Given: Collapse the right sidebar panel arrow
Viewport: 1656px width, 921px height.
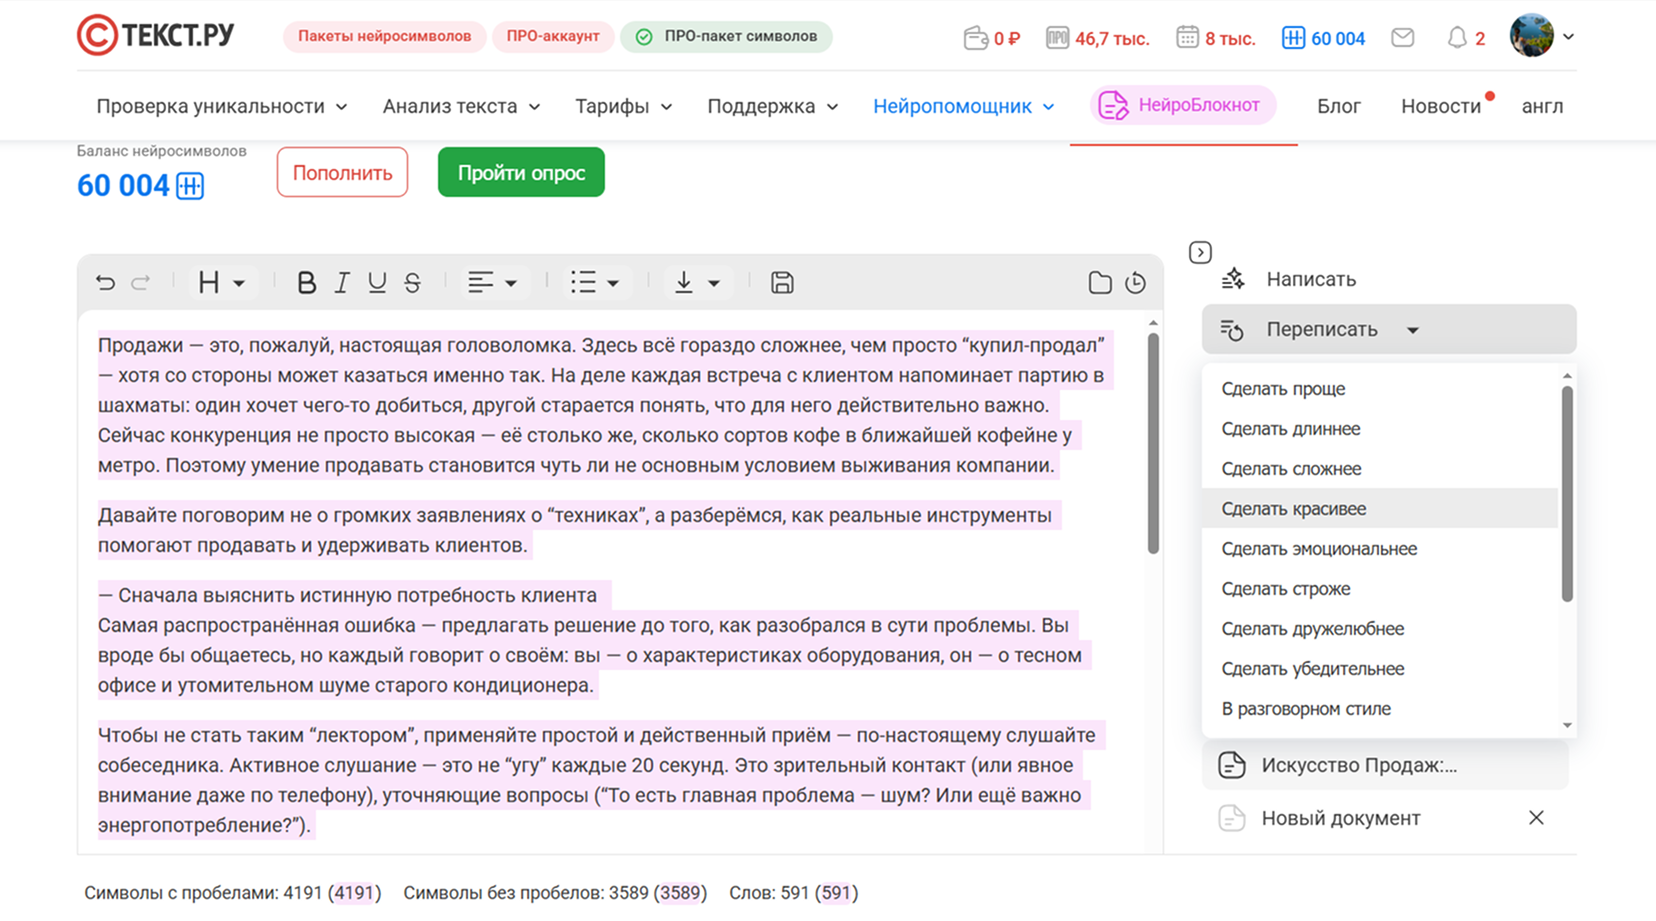Looking at the screenshot, I should (1200, 253).
